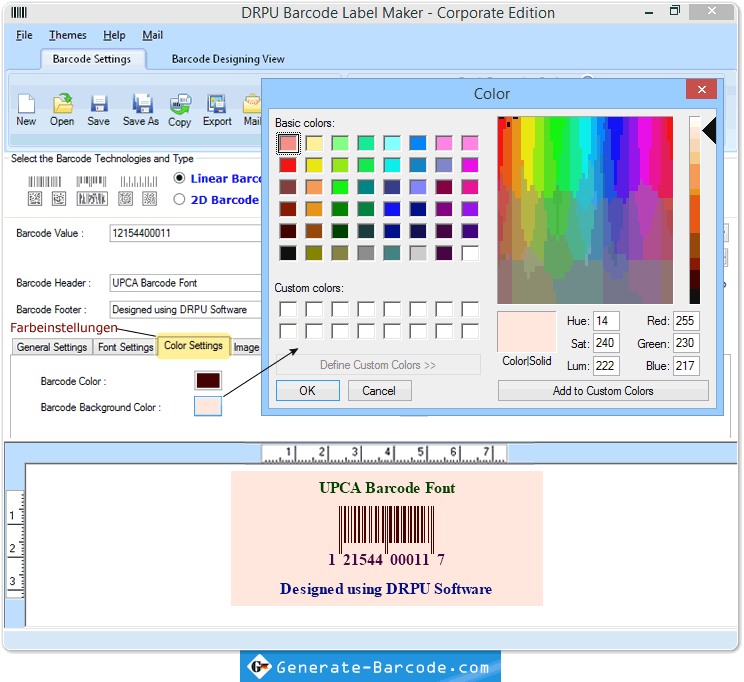The width and height of the screenshot is (744, 682).
Task: Click the first linear barcode sample icon
Action: (x=45, y=181)
